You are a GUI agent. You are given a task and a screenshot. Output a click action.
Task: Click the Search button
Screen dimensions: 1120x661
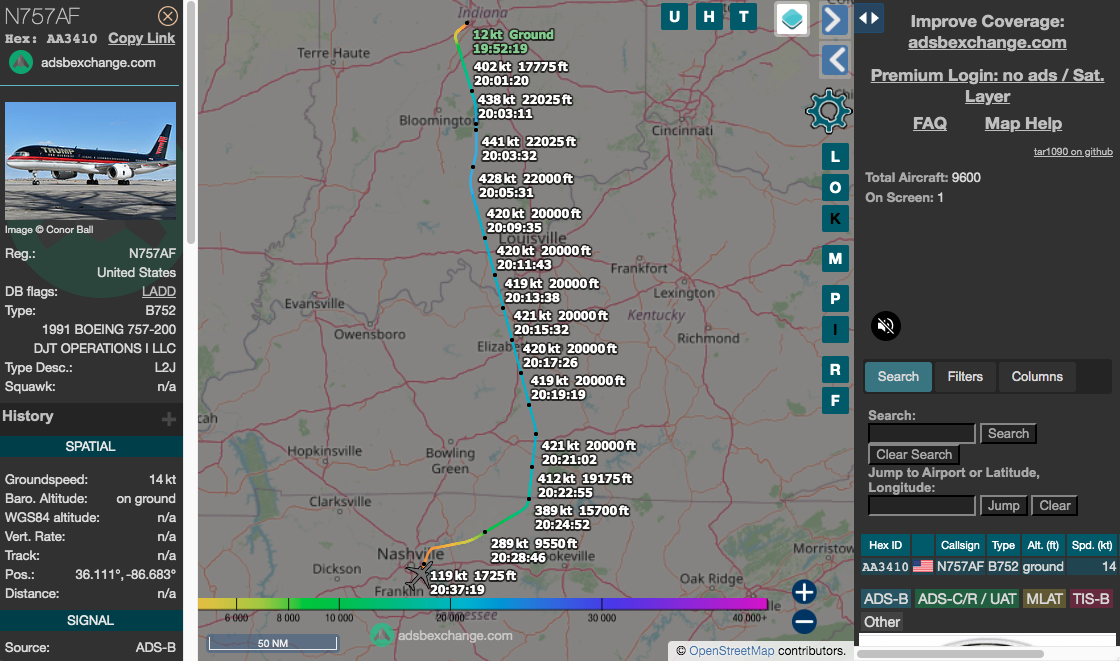click(1008, 434)
